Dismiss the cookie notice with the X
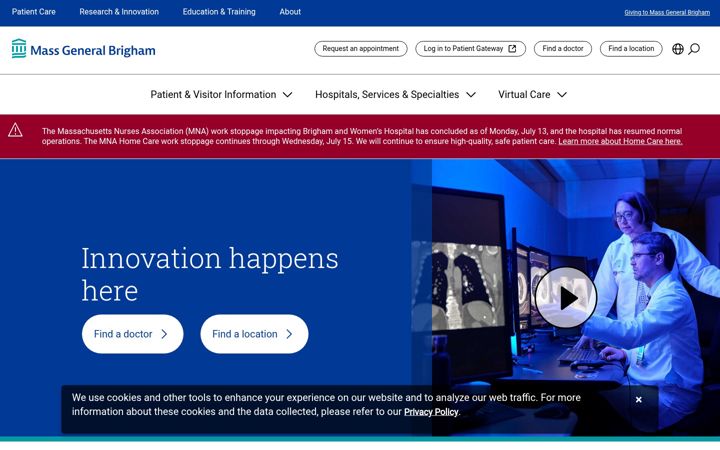The width and height of the screenshot is (720, 450). (638, 399)
